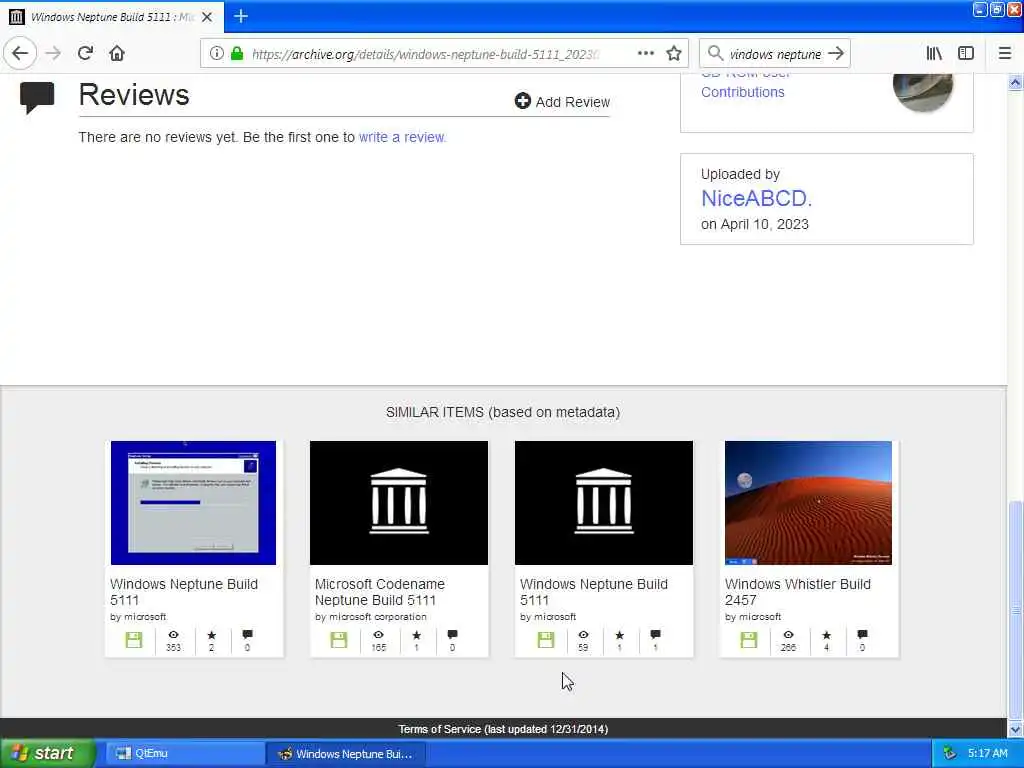Screen dimensions: 1024x768
Task: Click the favorites star showing 2
Action: coord(211,635)
